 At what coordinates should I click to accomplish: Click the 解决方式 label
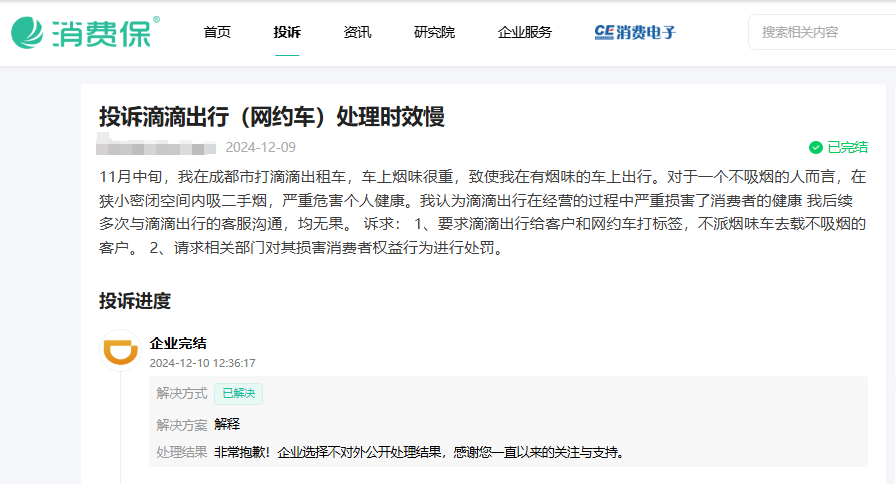182,394
